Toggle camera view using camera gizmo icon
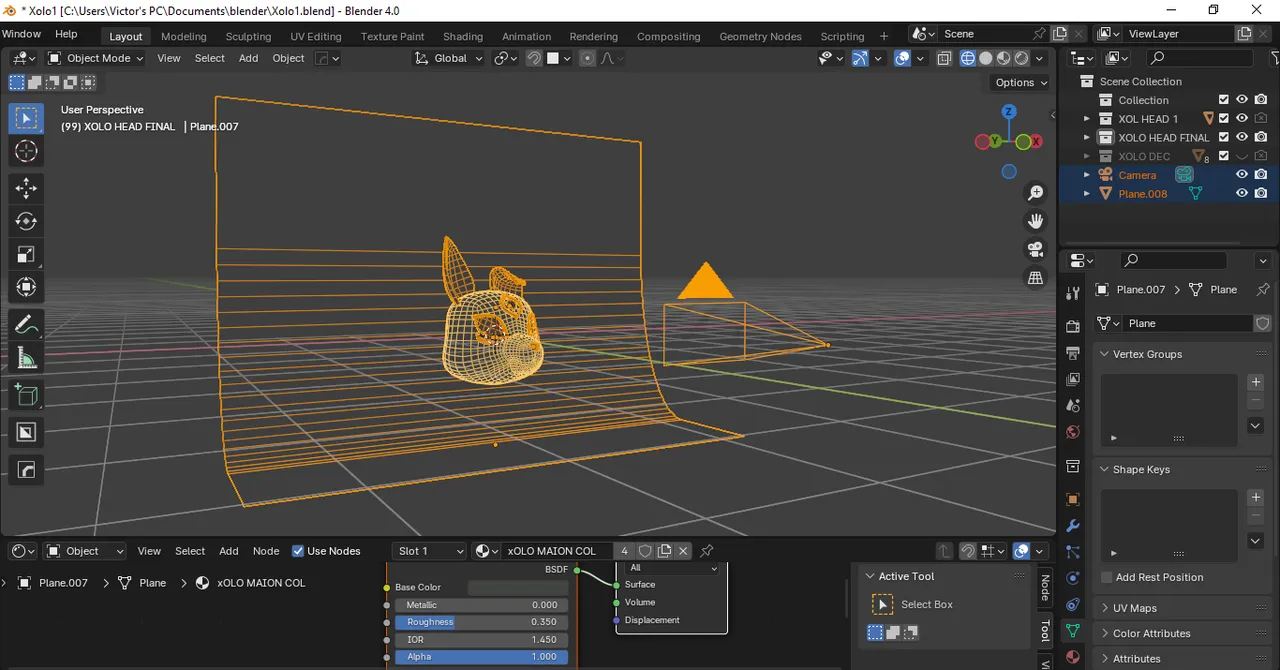Screen dimensions: 1280x670 coord(1036,249)
